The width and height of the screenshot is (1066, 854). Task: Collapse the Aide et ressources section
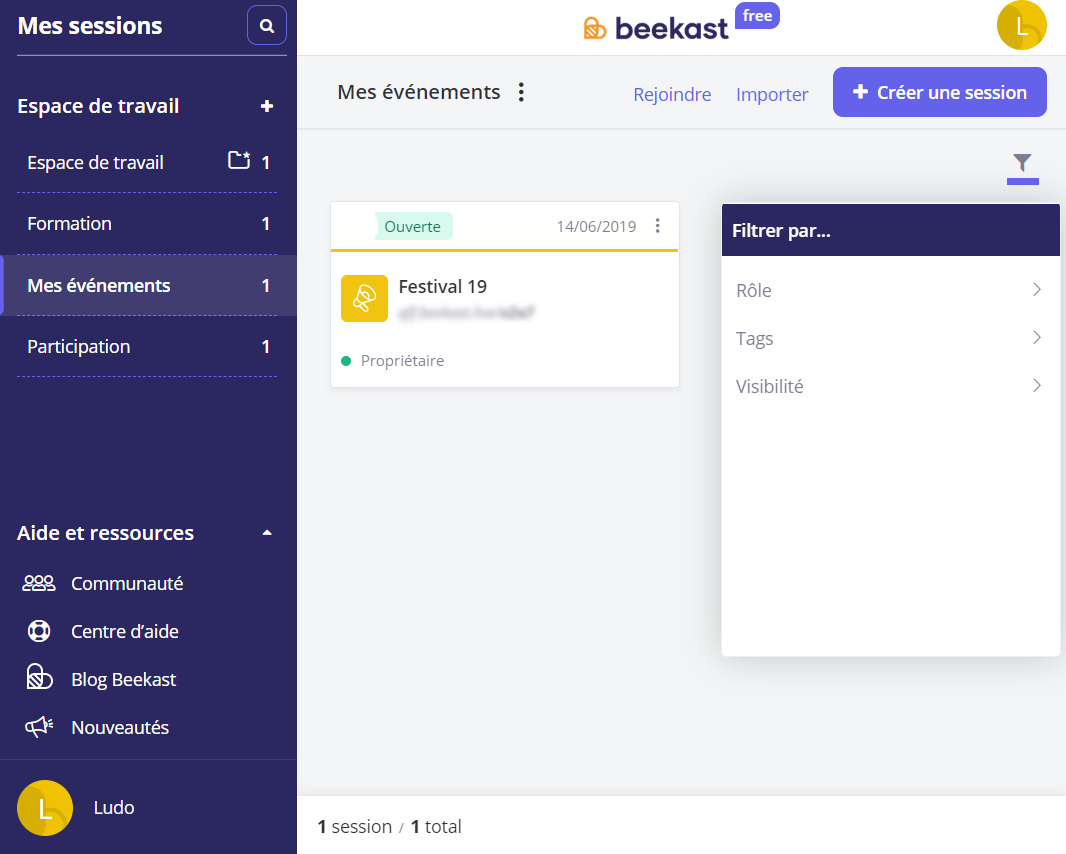click(267, 533)
